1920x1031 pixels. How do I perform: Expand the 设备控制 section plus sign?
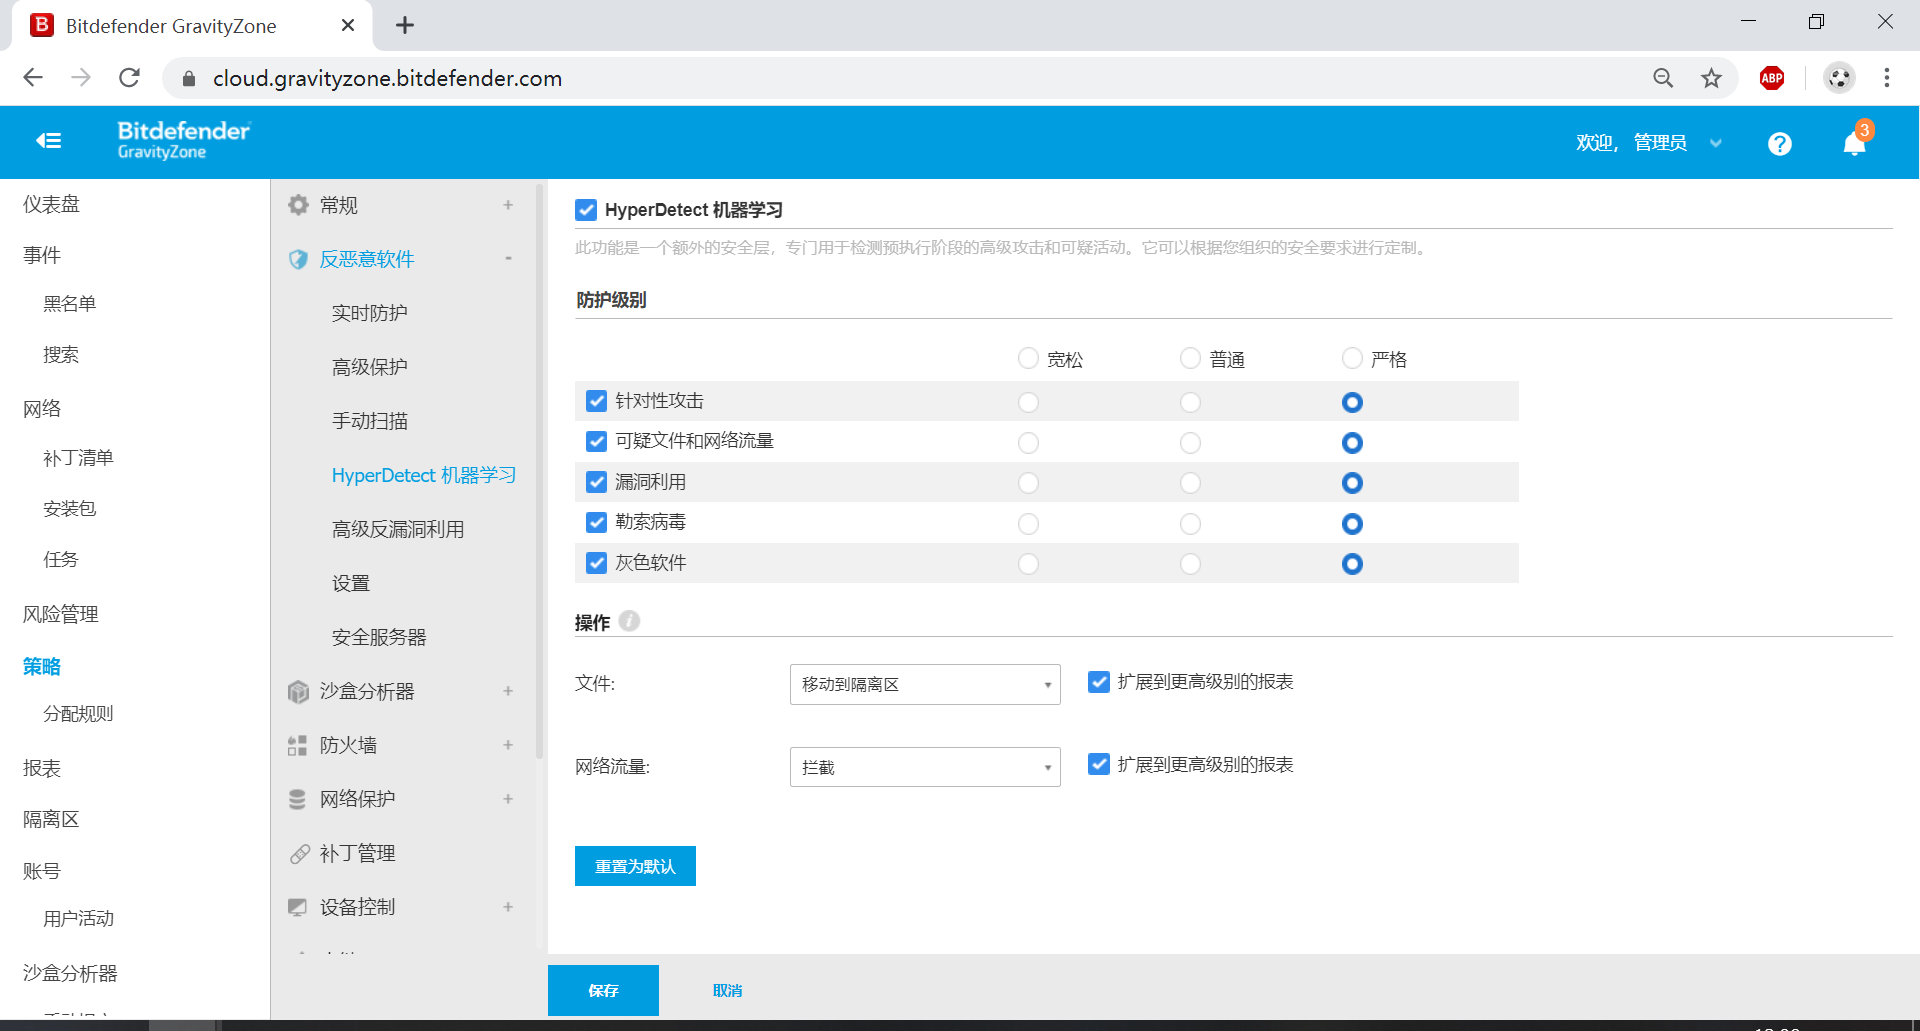508,907
